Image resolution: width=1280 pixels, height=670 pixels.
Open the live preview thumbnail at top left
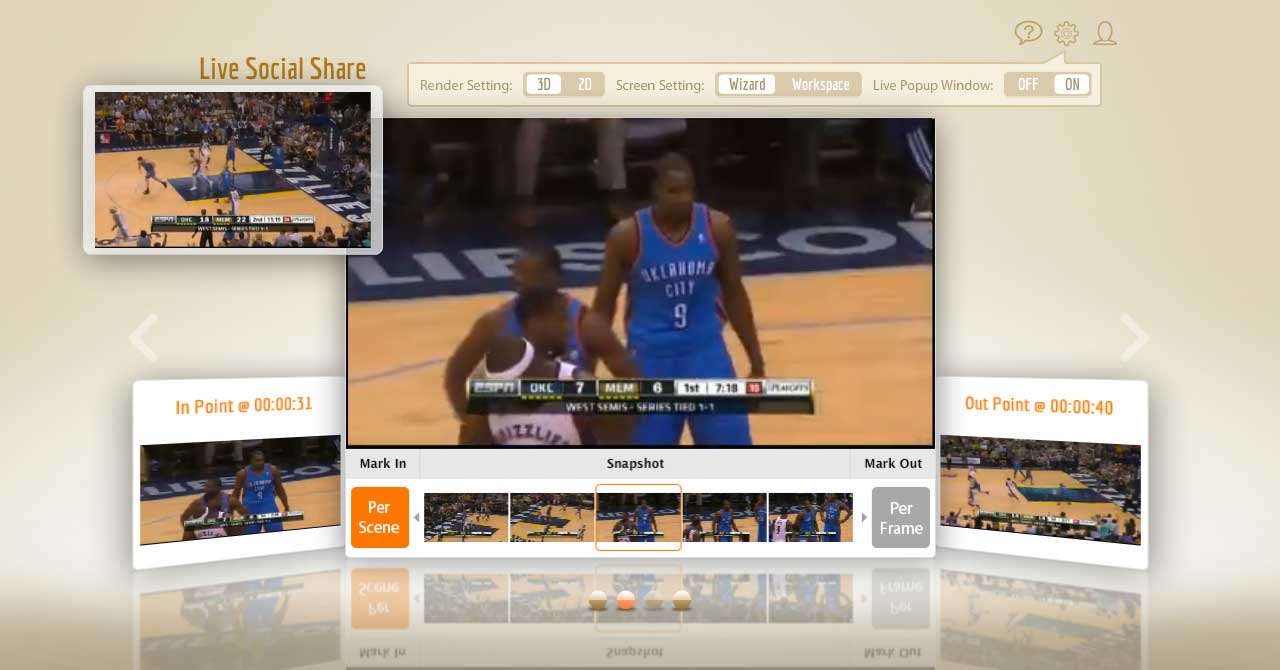232,170
